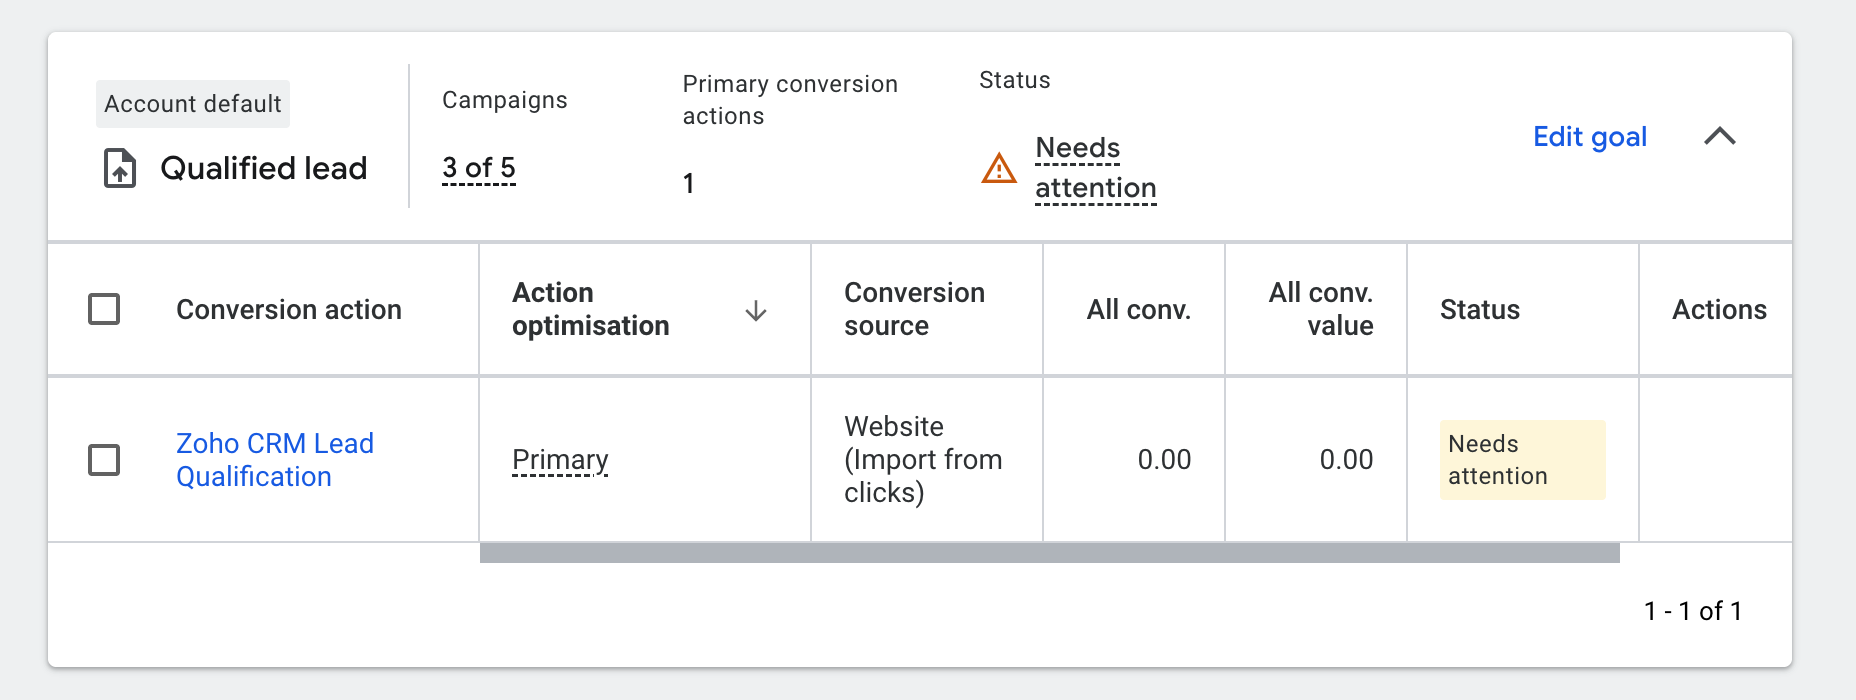Collapse the Qualified lead goal chevron
This screenshot has height=700, width=1856.
1719,136
